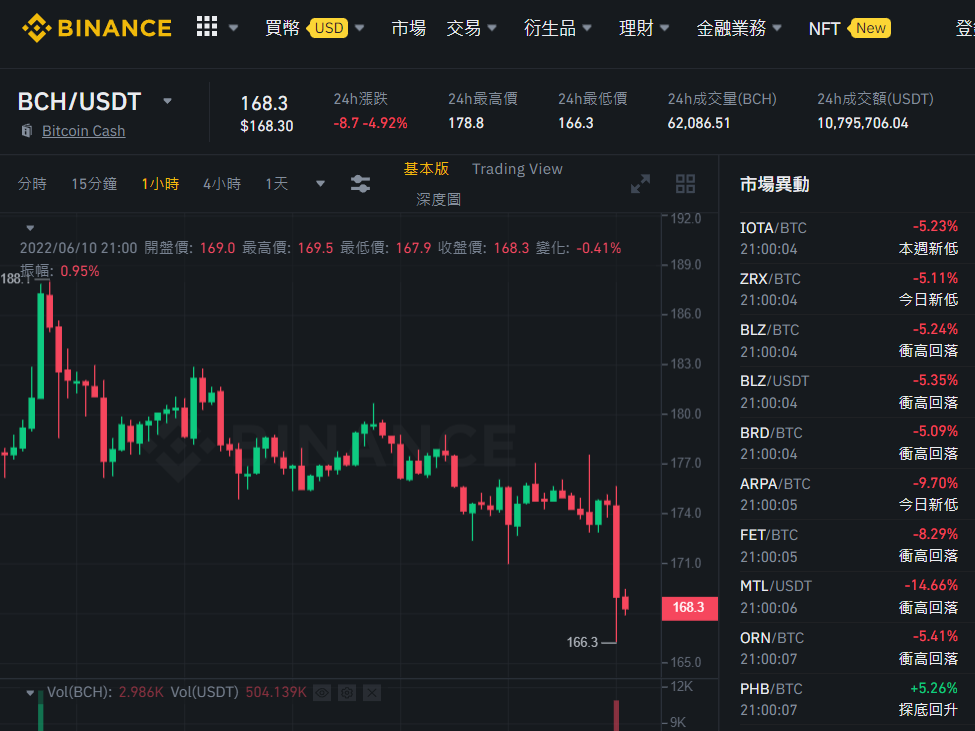Open FET/BTC market mover row
This screenshot has height=731, width=975.
(x=849, y=546)
